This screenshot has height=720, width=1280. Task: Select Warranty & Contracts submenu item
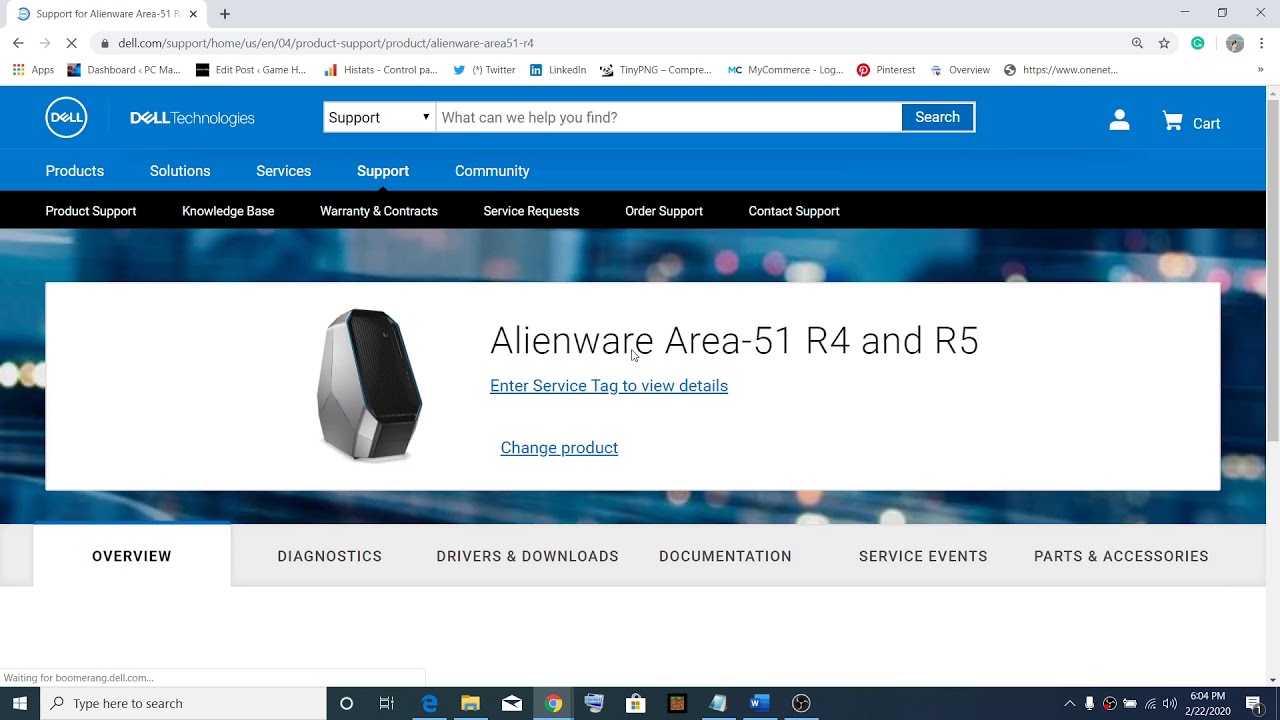click(x=379, y=211)
